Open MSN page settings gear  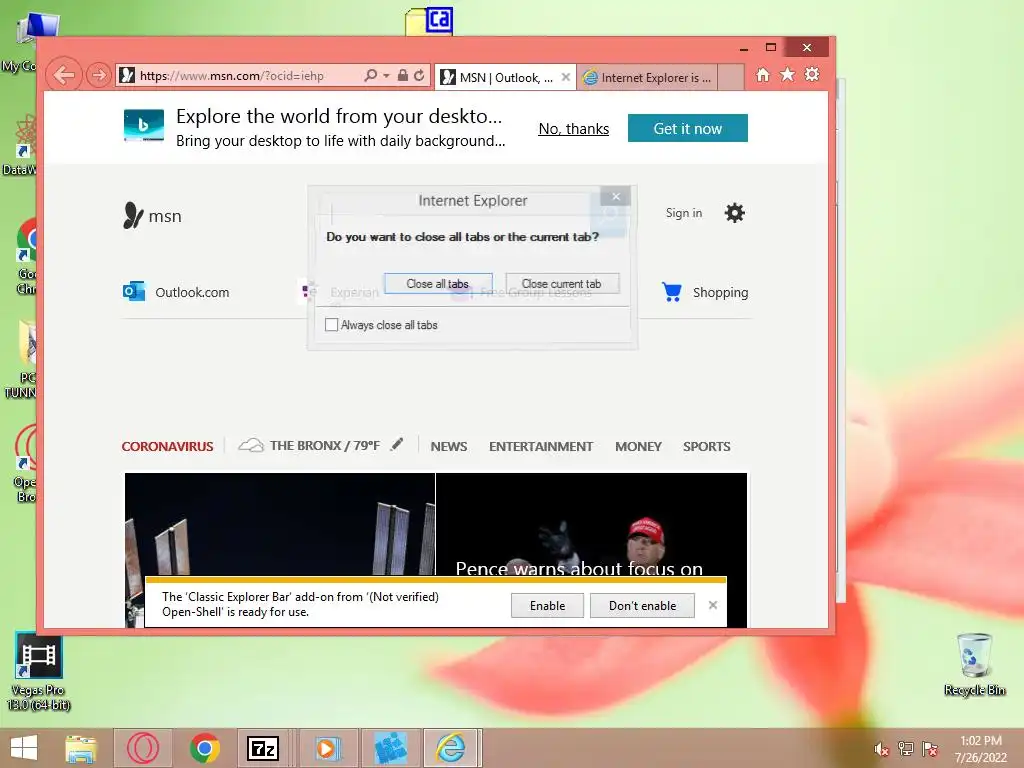tap(735, 213)
